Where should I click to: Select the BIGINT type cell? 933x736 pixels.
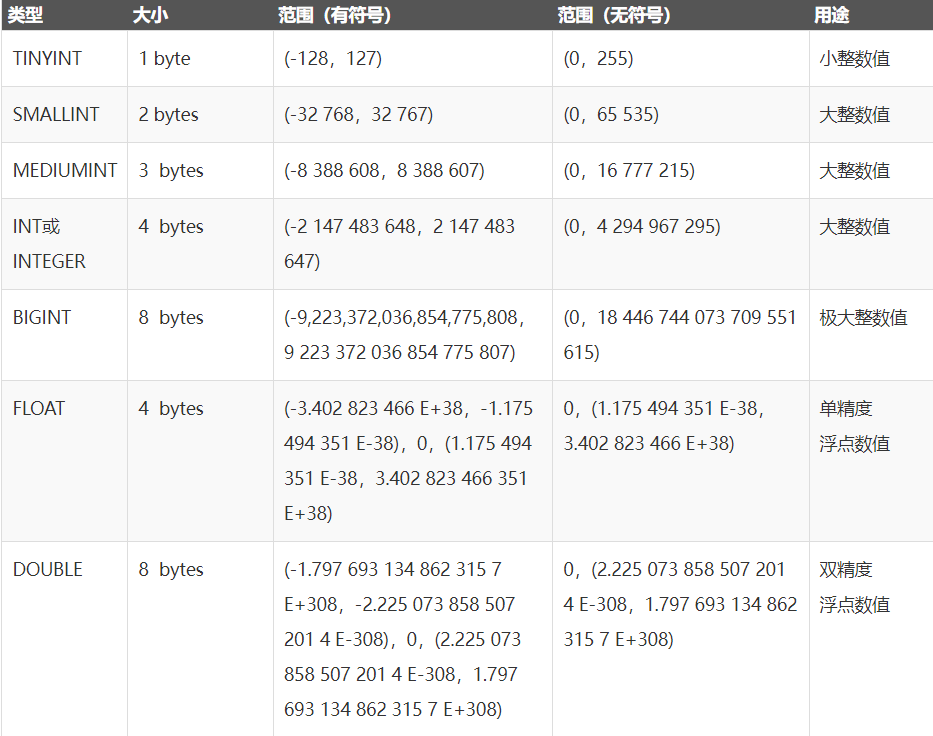[x=42, y=318]
